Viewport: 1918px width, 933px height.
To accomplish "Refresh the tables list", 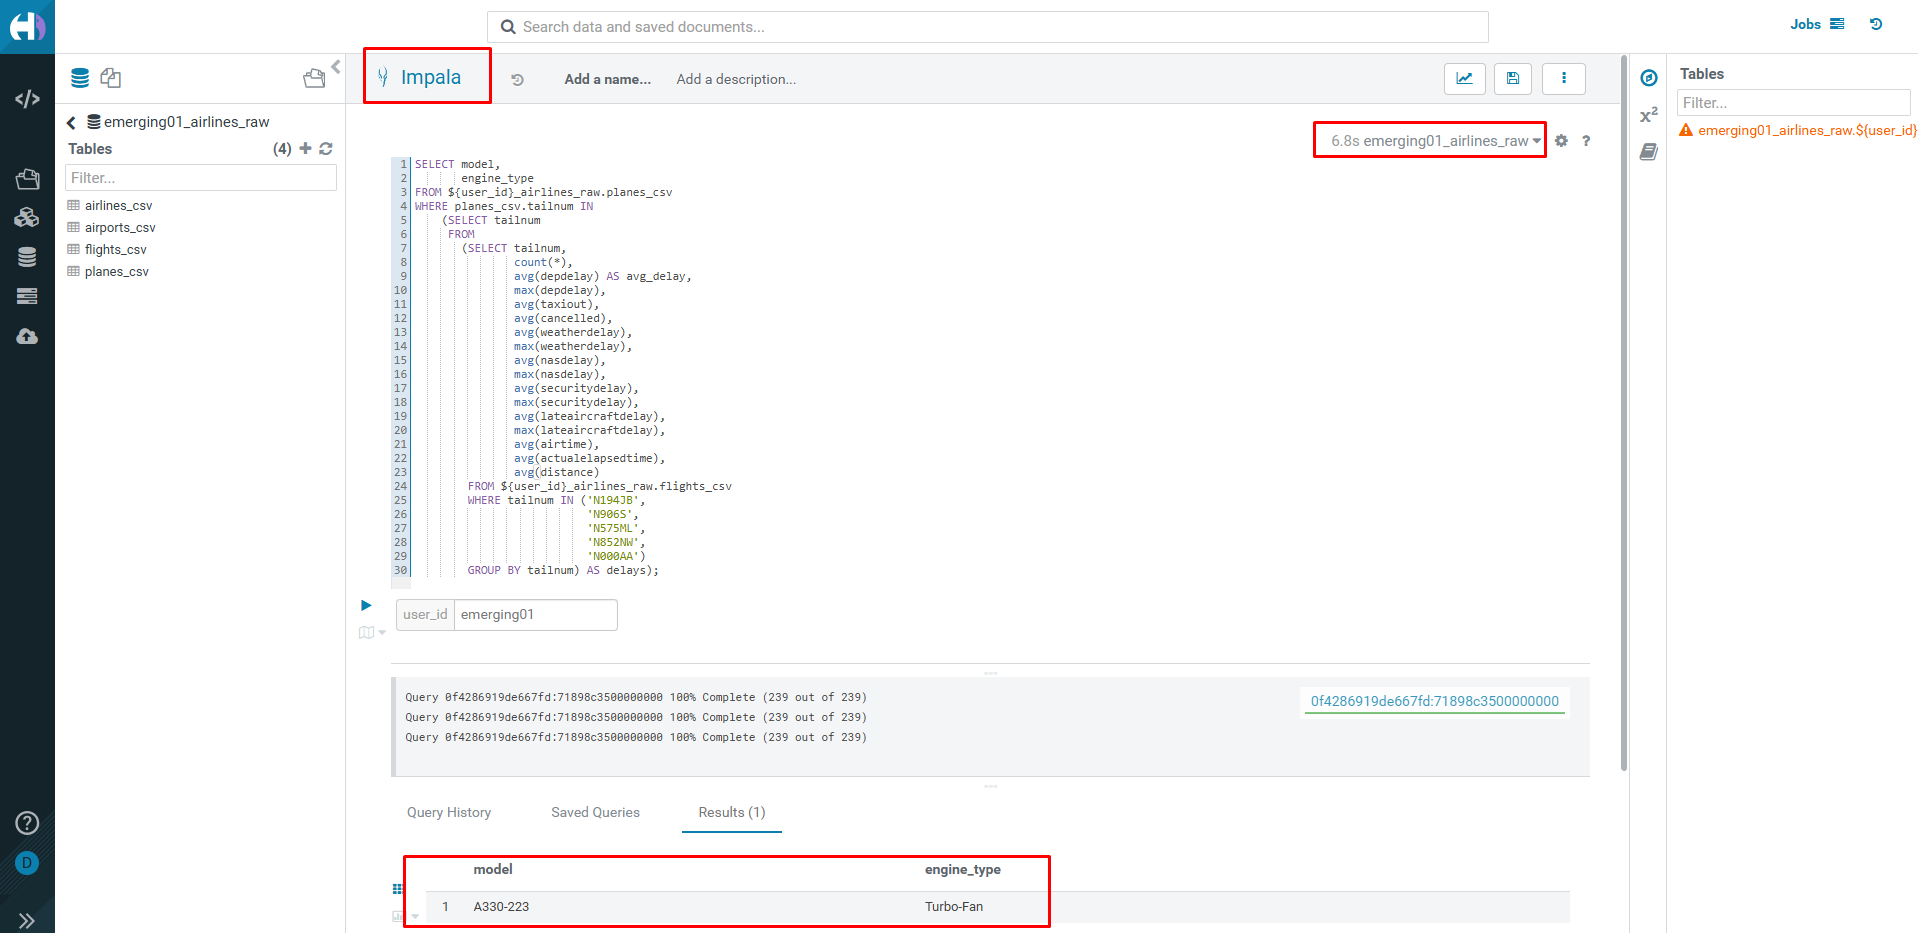I will point(326,148).
